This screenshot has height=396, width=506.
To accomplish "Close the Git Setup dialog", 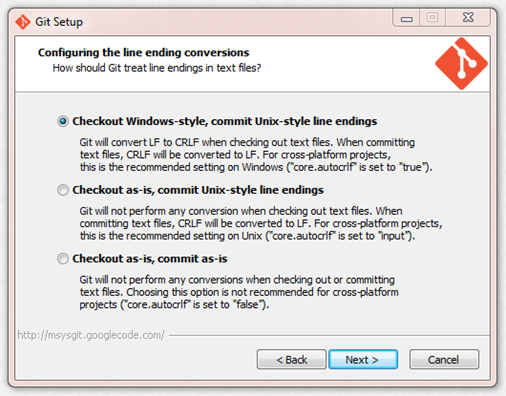I will [x=468, y=18].
